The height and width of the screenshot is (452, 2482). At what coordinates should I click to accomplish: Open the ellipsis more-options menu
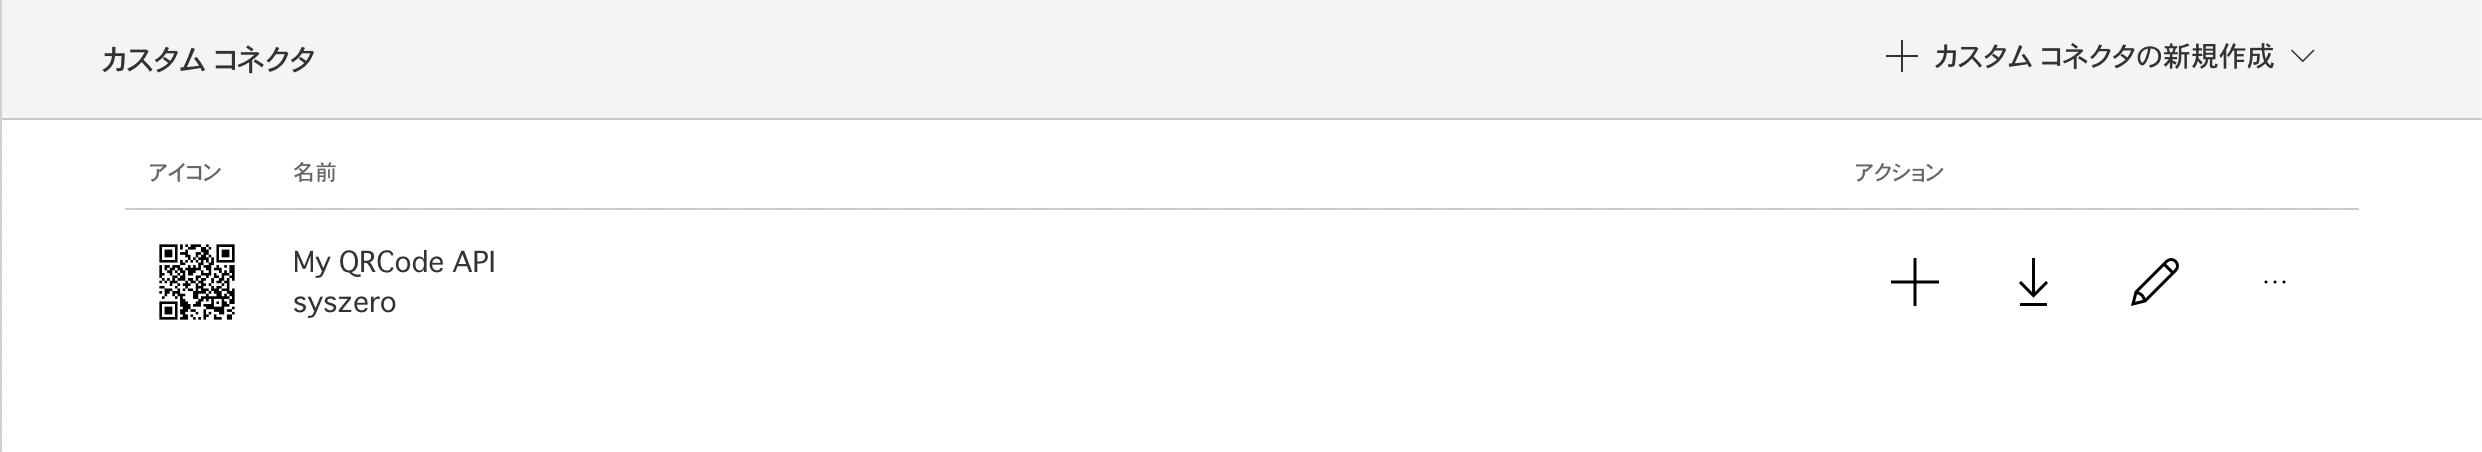2274,283
